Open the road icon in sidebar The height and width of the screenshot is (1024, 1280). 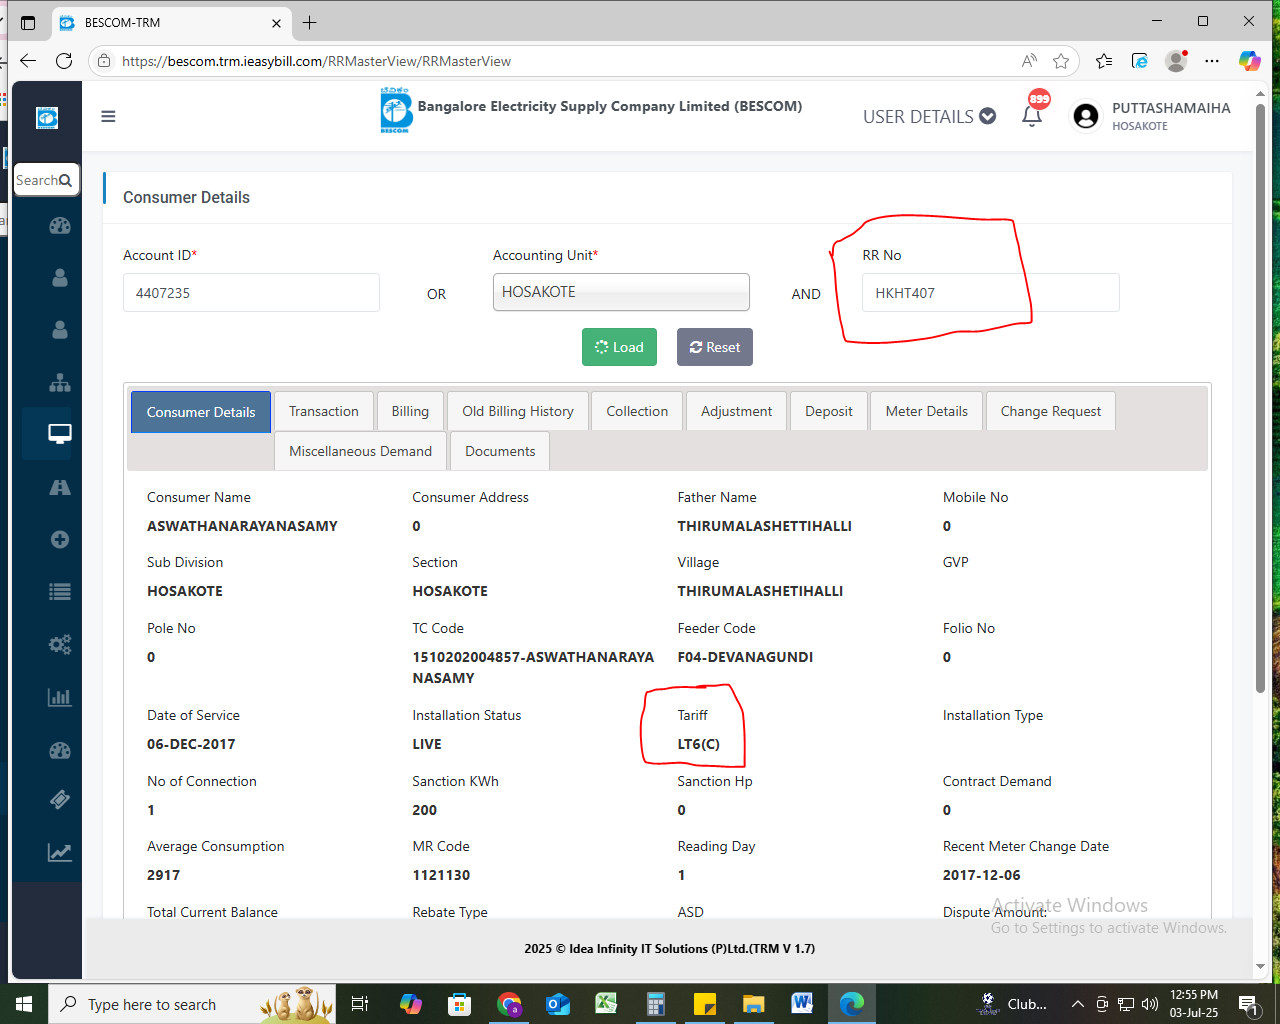(x=60, y=487)
